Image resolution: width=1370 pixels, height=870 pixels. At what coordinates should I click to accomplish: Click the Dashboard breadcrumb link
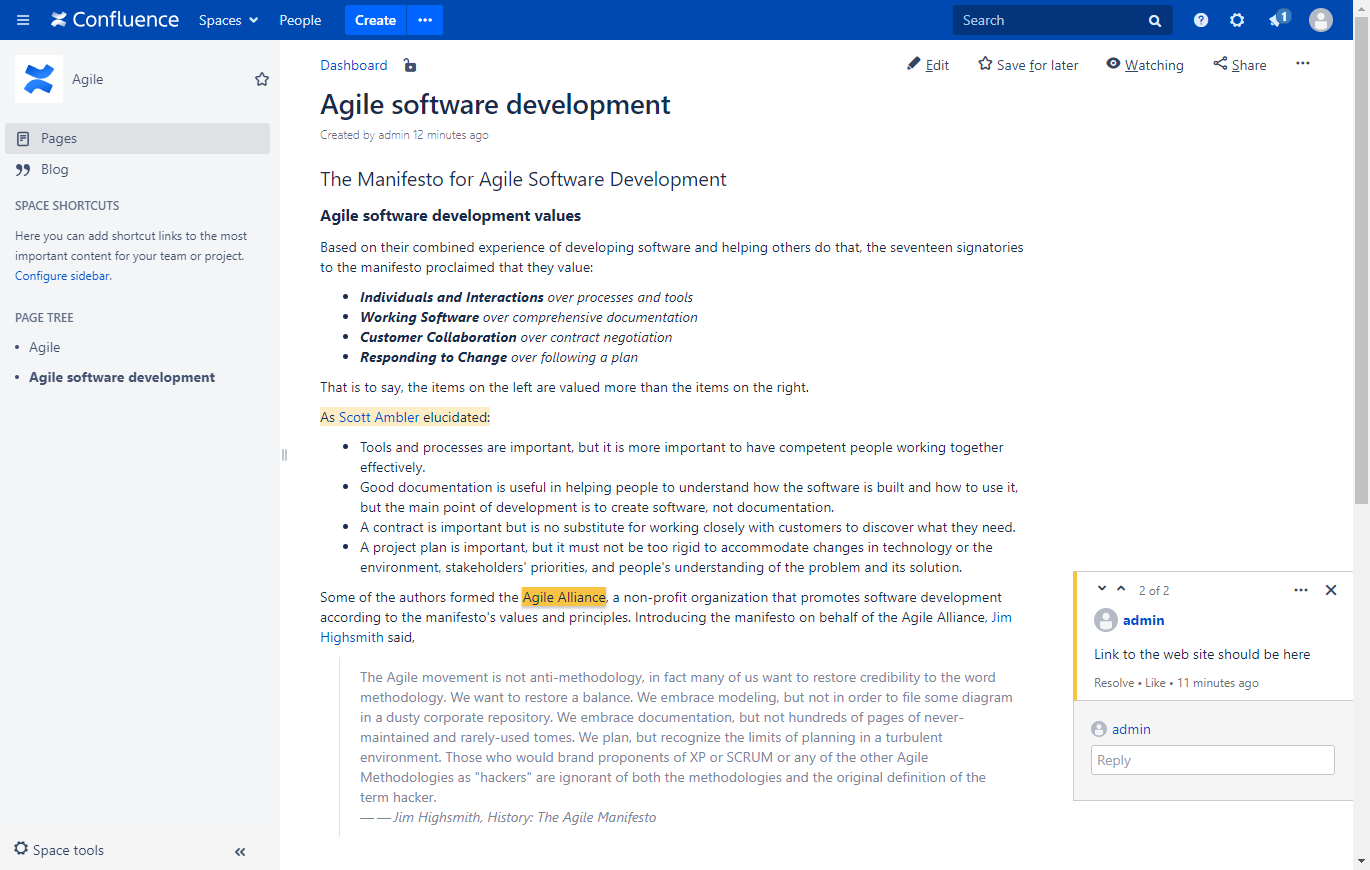click(354, 65)
